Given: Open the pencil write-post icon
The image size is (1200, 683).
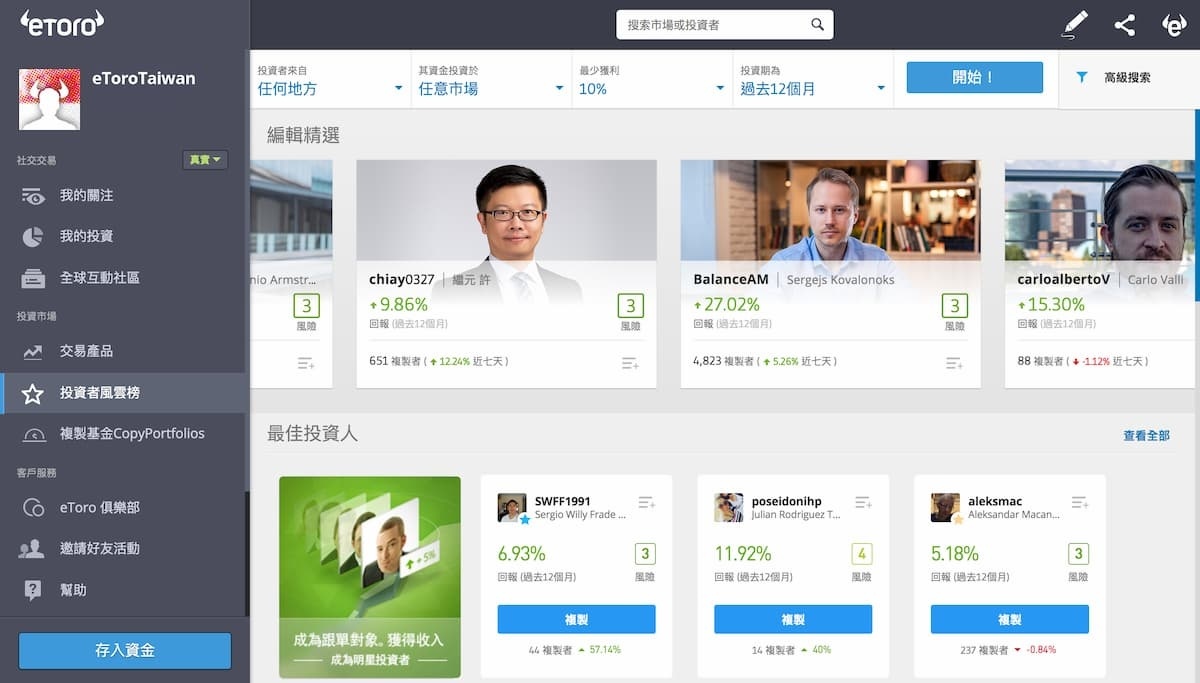Looking at the screenshot, I should click(x=1074, y=25).
